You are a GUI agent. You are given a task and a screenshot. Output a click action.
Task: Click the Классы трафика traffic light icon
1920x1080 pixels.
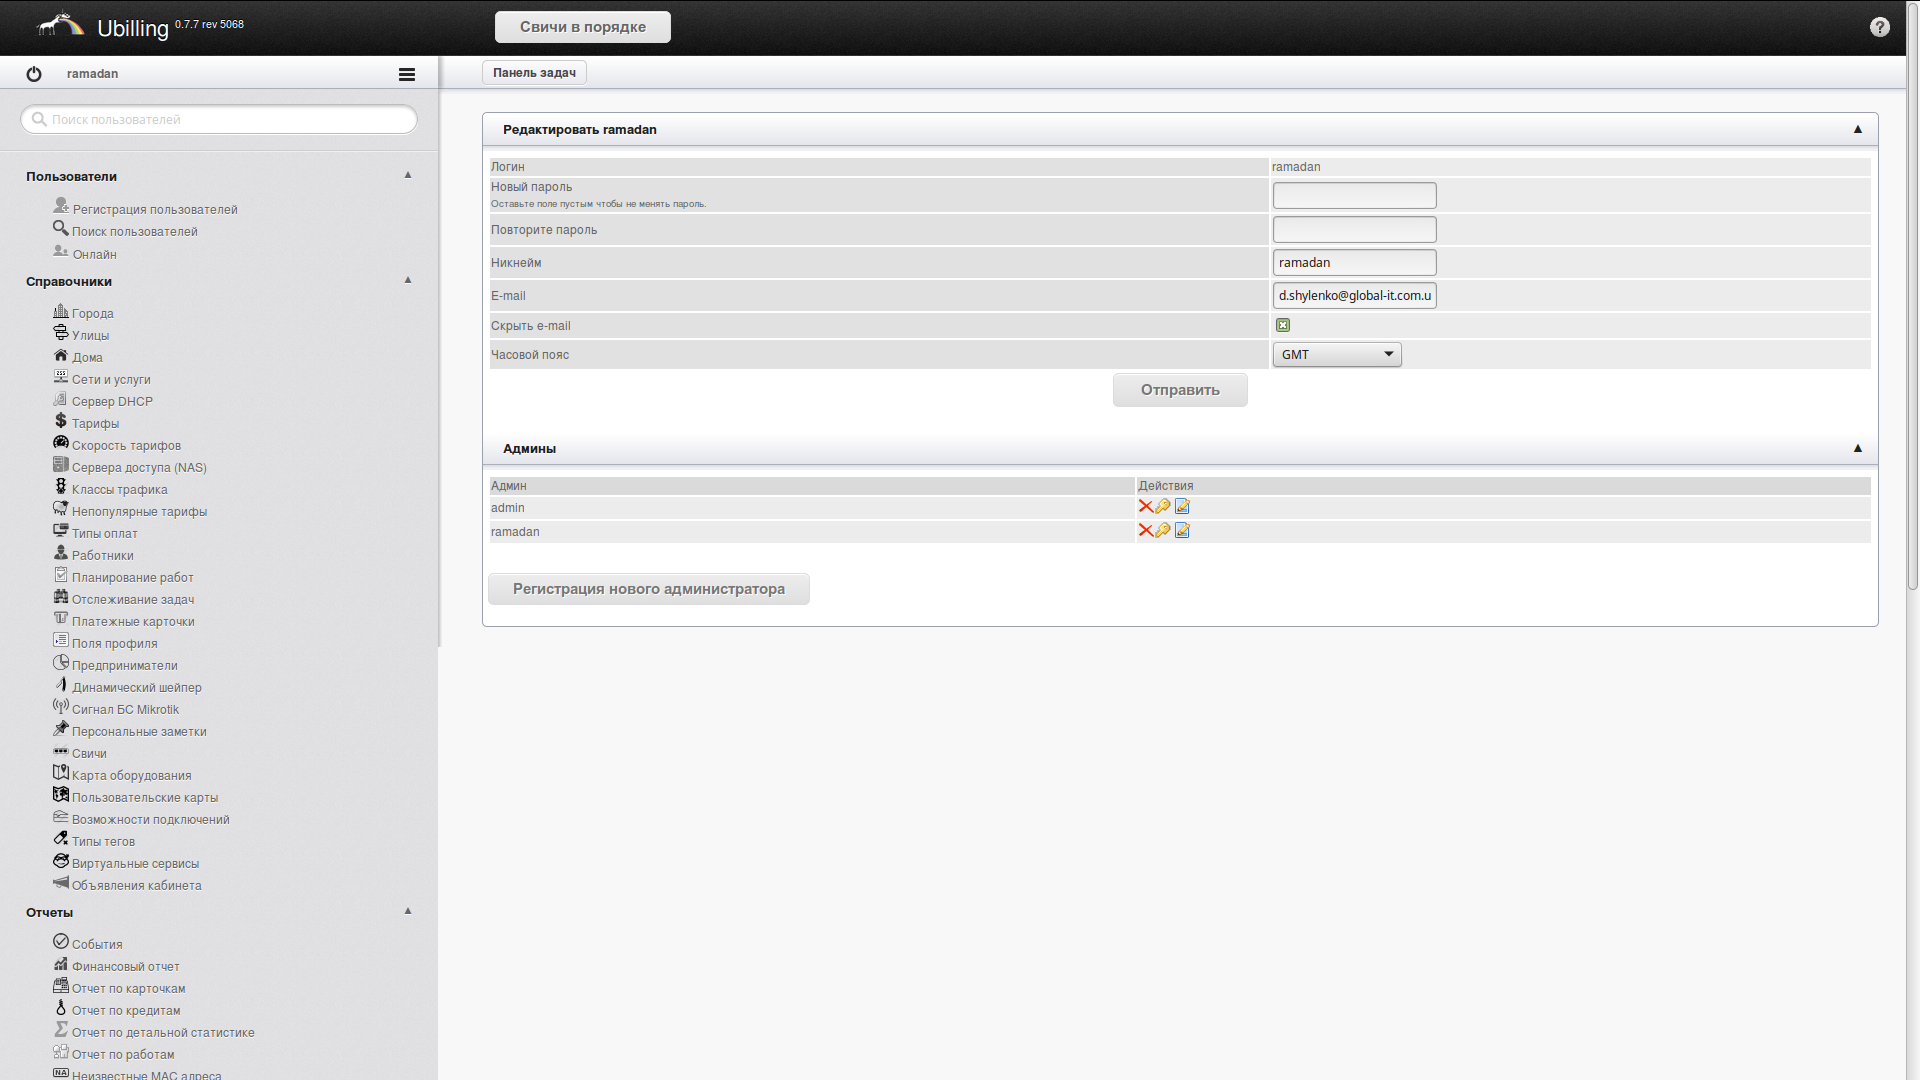61,487
